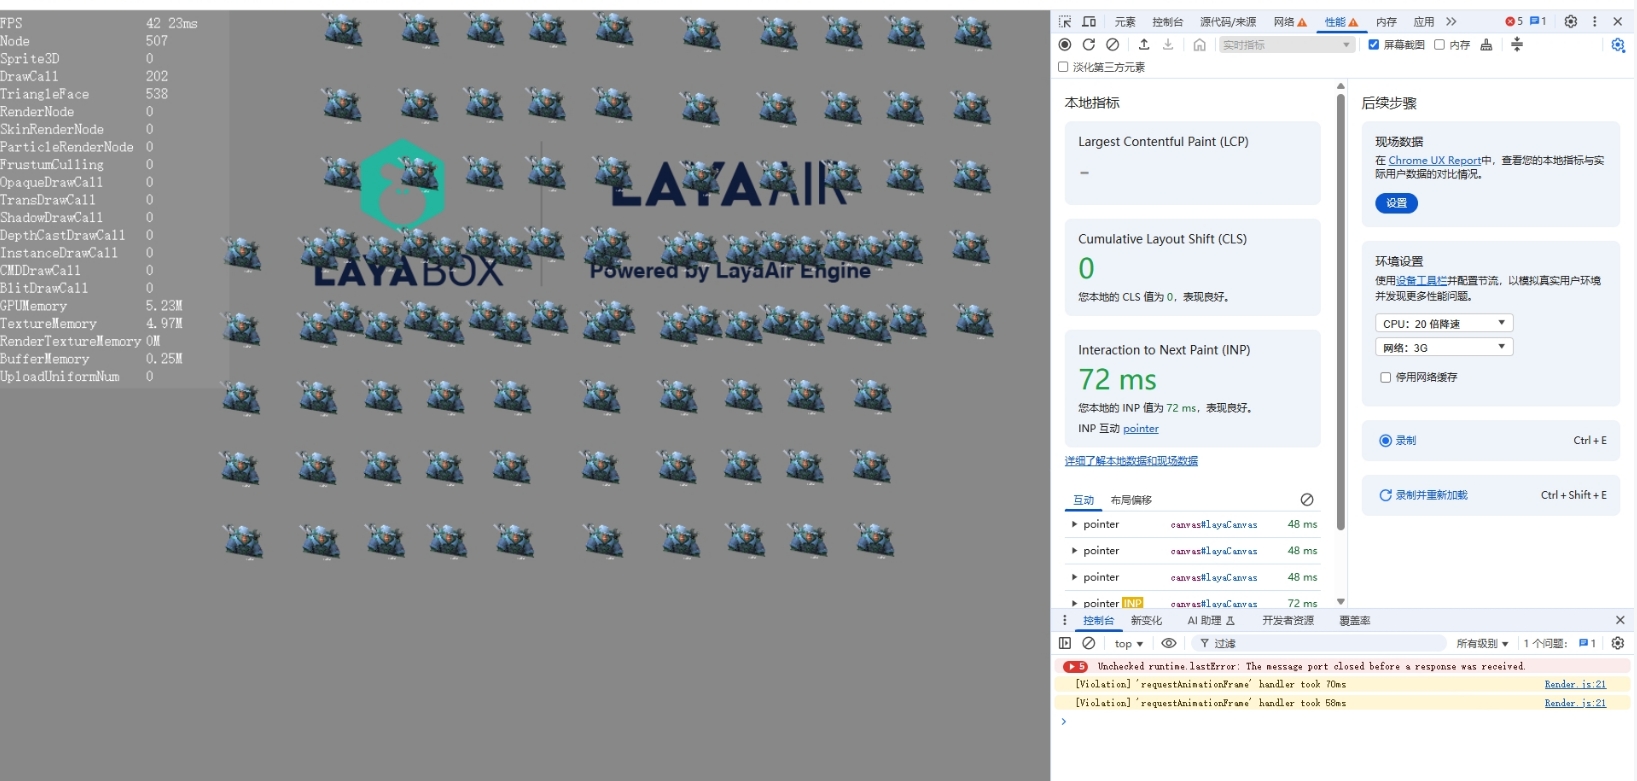The height and width of the screenshot is (781, 1637).
Task: Enable the 内存 memory checkbox
Action: coord(1439,44)
